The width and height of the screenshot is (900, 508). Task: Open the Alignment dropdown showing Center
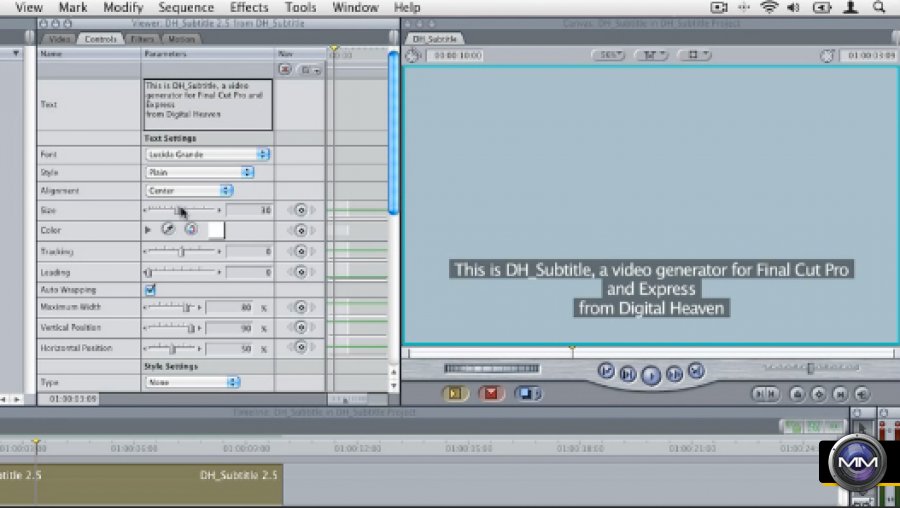point(189,191)
